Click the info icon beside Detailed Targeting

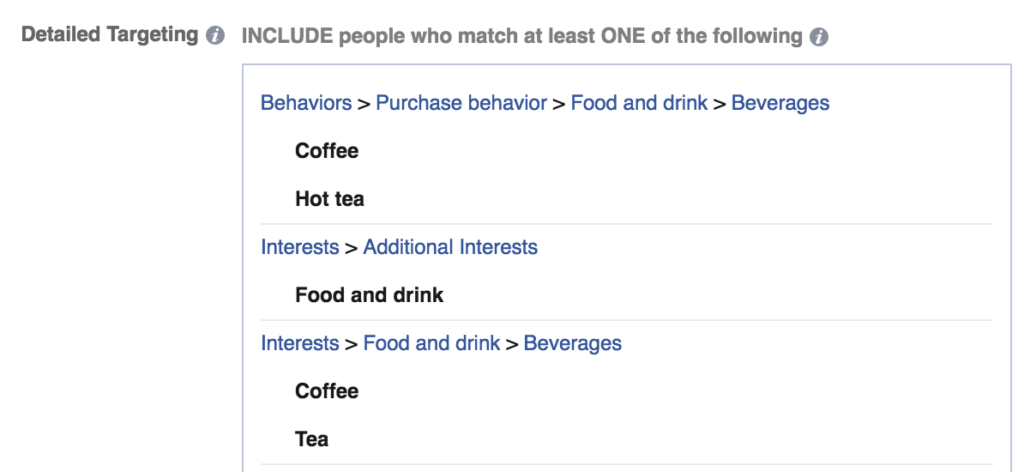point(215,35)
